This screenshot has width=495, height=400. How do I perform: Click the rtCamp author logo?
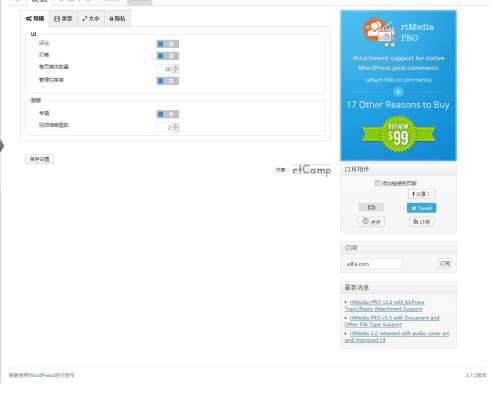312,170
